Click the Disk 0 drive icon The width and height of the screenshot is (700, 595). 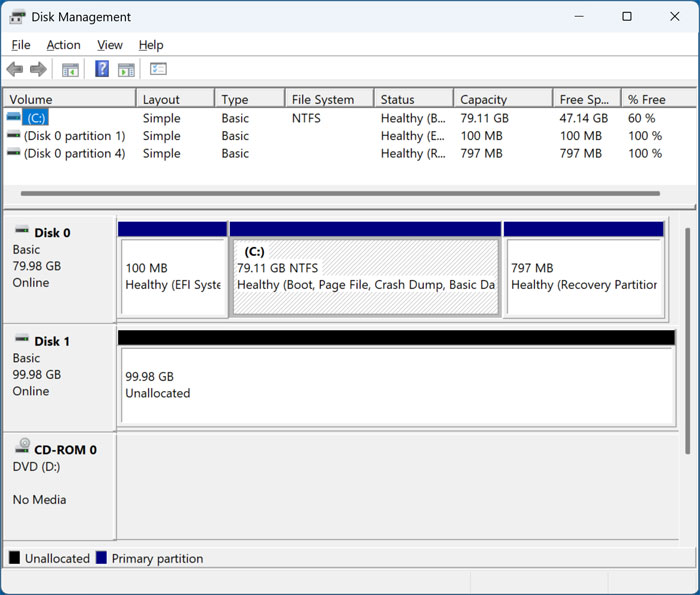(x=21, y=230)
